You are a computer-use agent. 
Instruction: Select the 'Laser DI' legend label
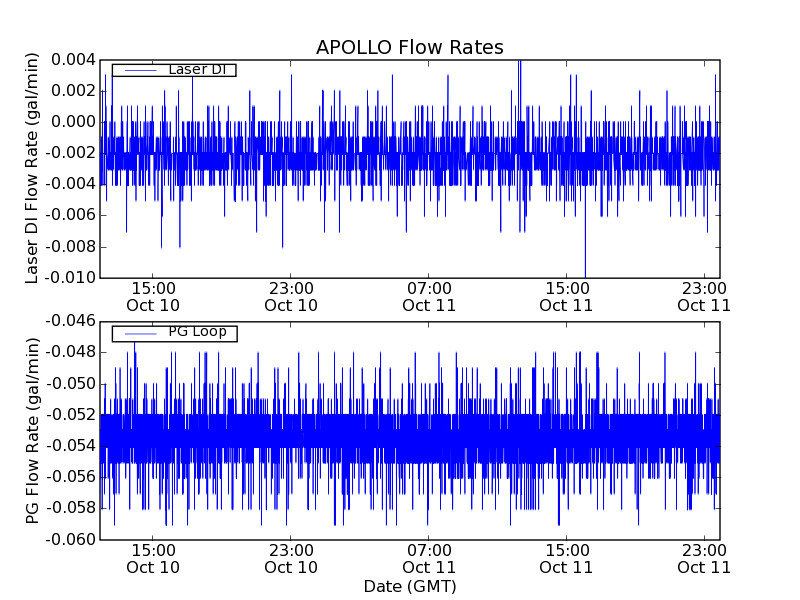tap(197, 70)
